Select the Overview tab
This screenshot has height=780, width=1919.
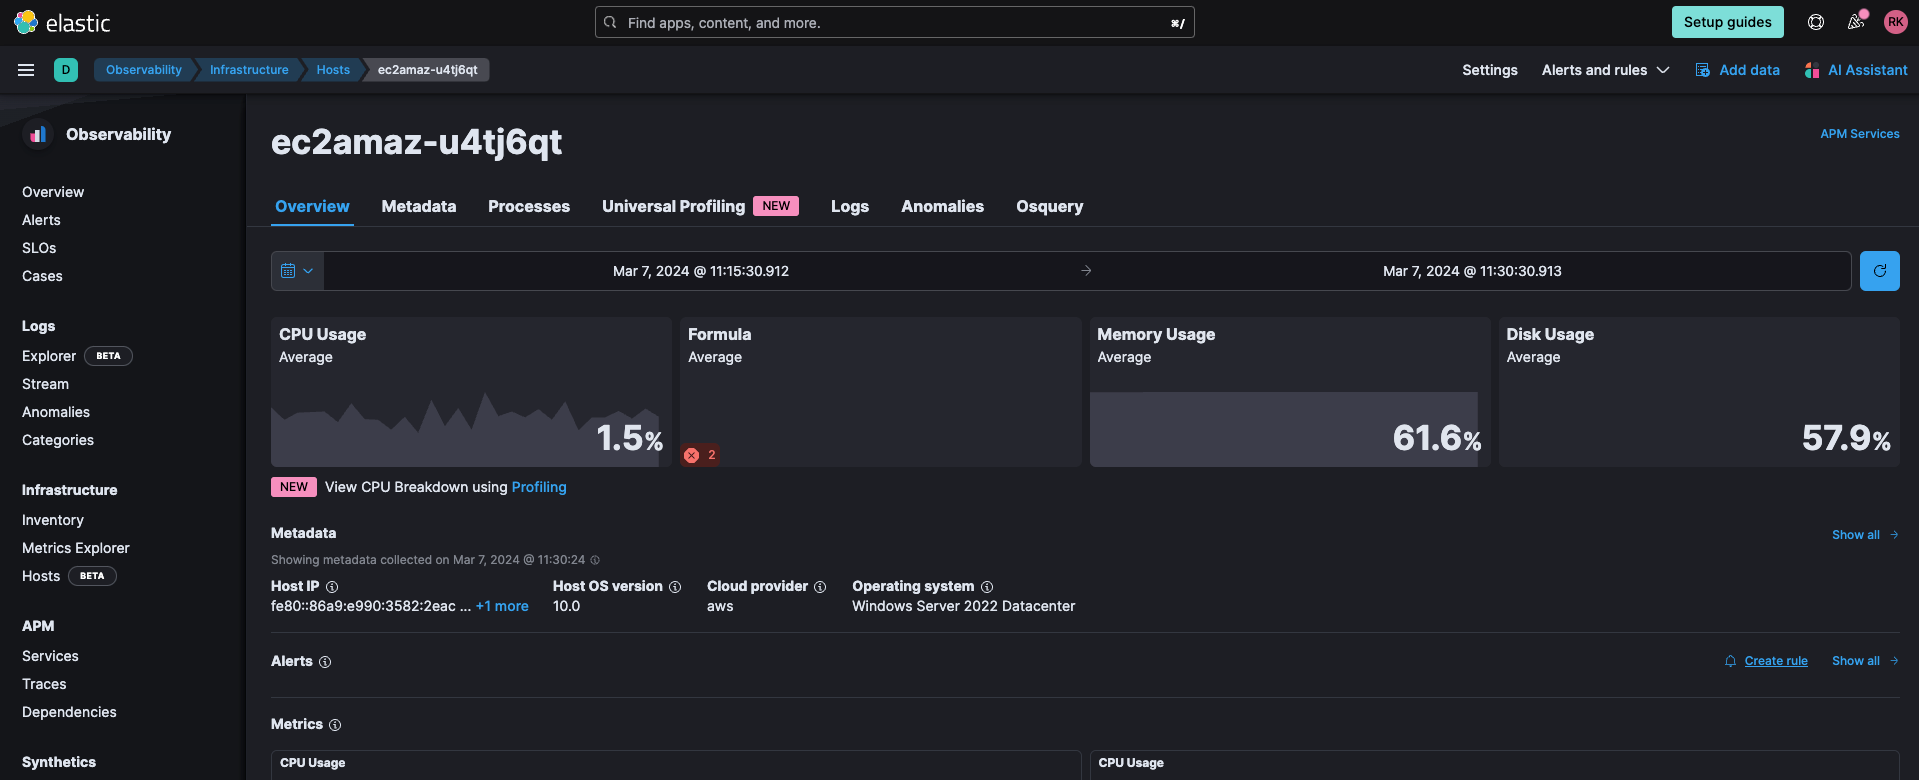click(312, 206)
